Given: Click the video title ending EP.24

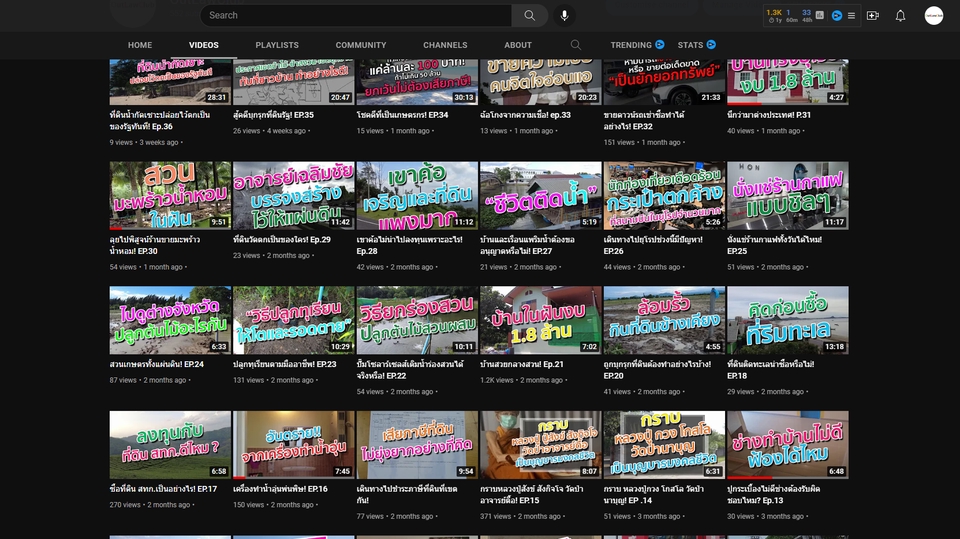Looking at the screenshot, I should [157, 364].
